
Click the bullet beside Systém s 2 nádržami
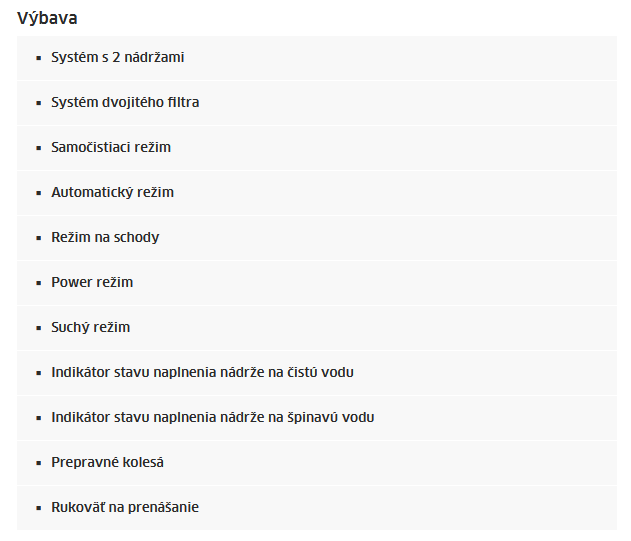39,58
